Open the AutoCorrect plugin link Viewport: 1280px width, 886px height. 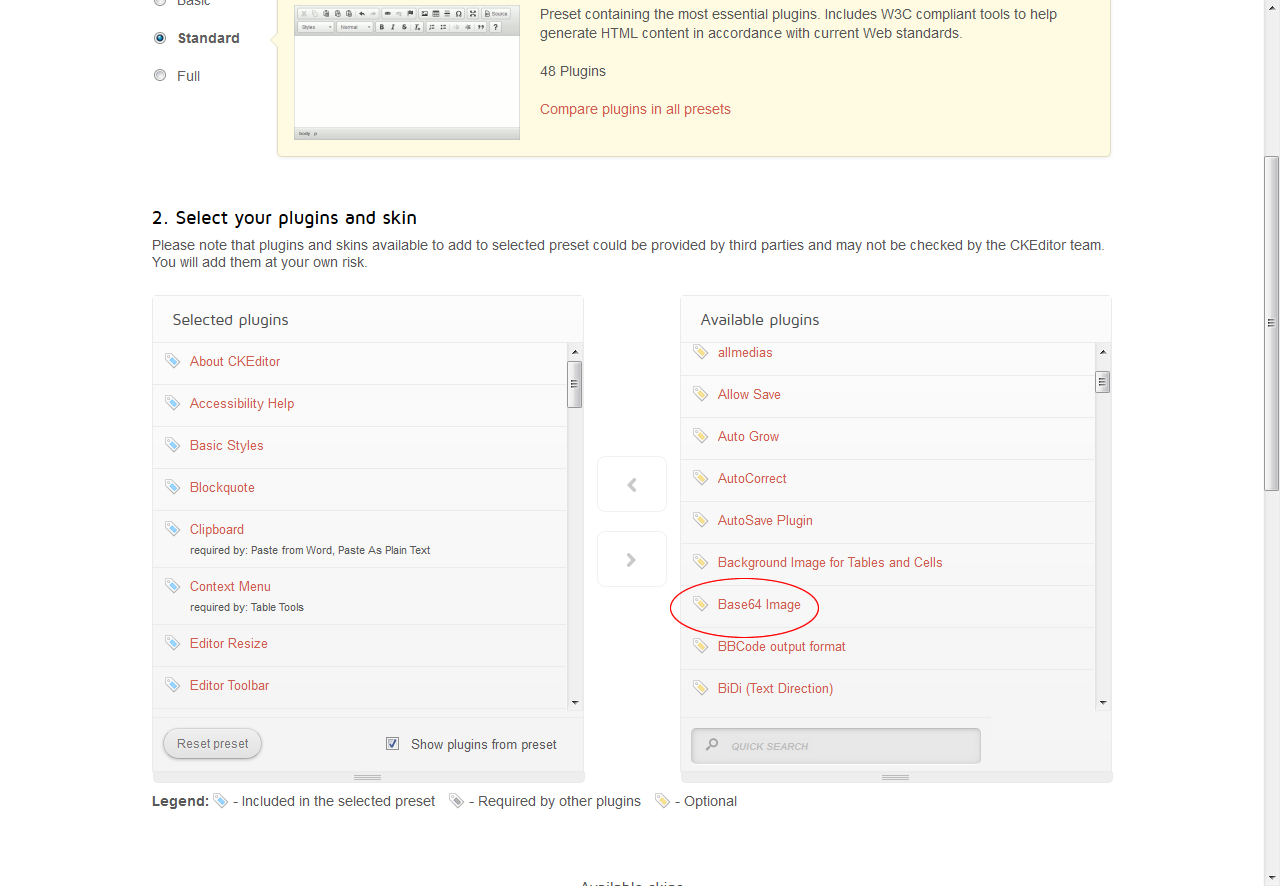(x=752, y=478)
